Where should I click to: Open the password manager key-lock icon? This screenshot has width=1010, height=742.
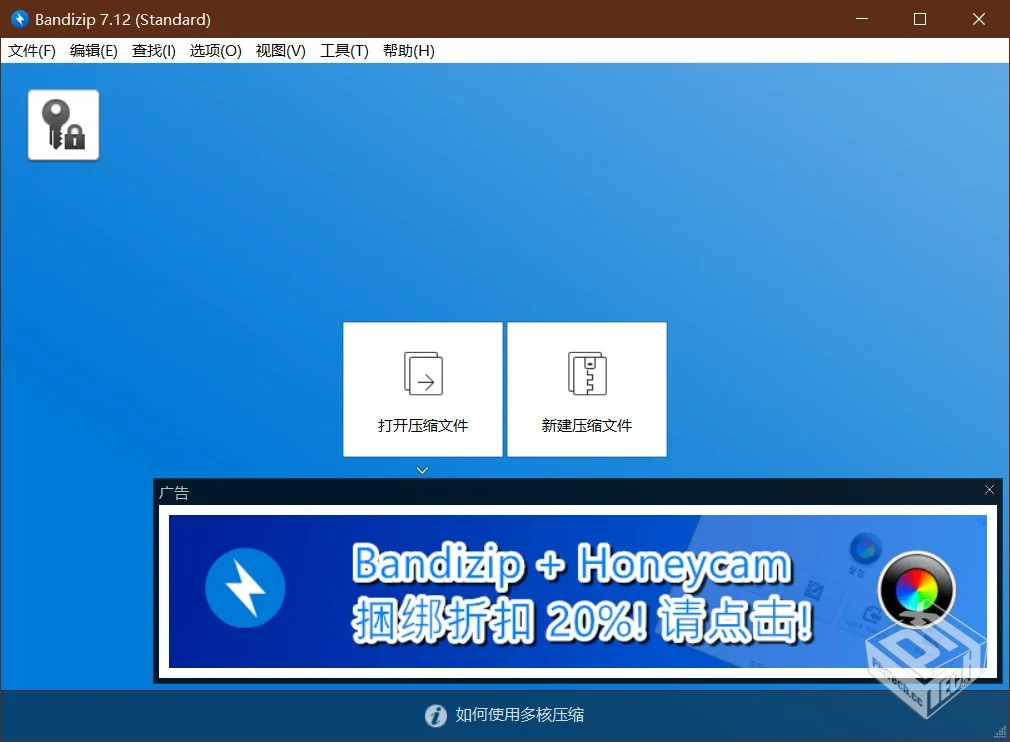click(63, 125)
